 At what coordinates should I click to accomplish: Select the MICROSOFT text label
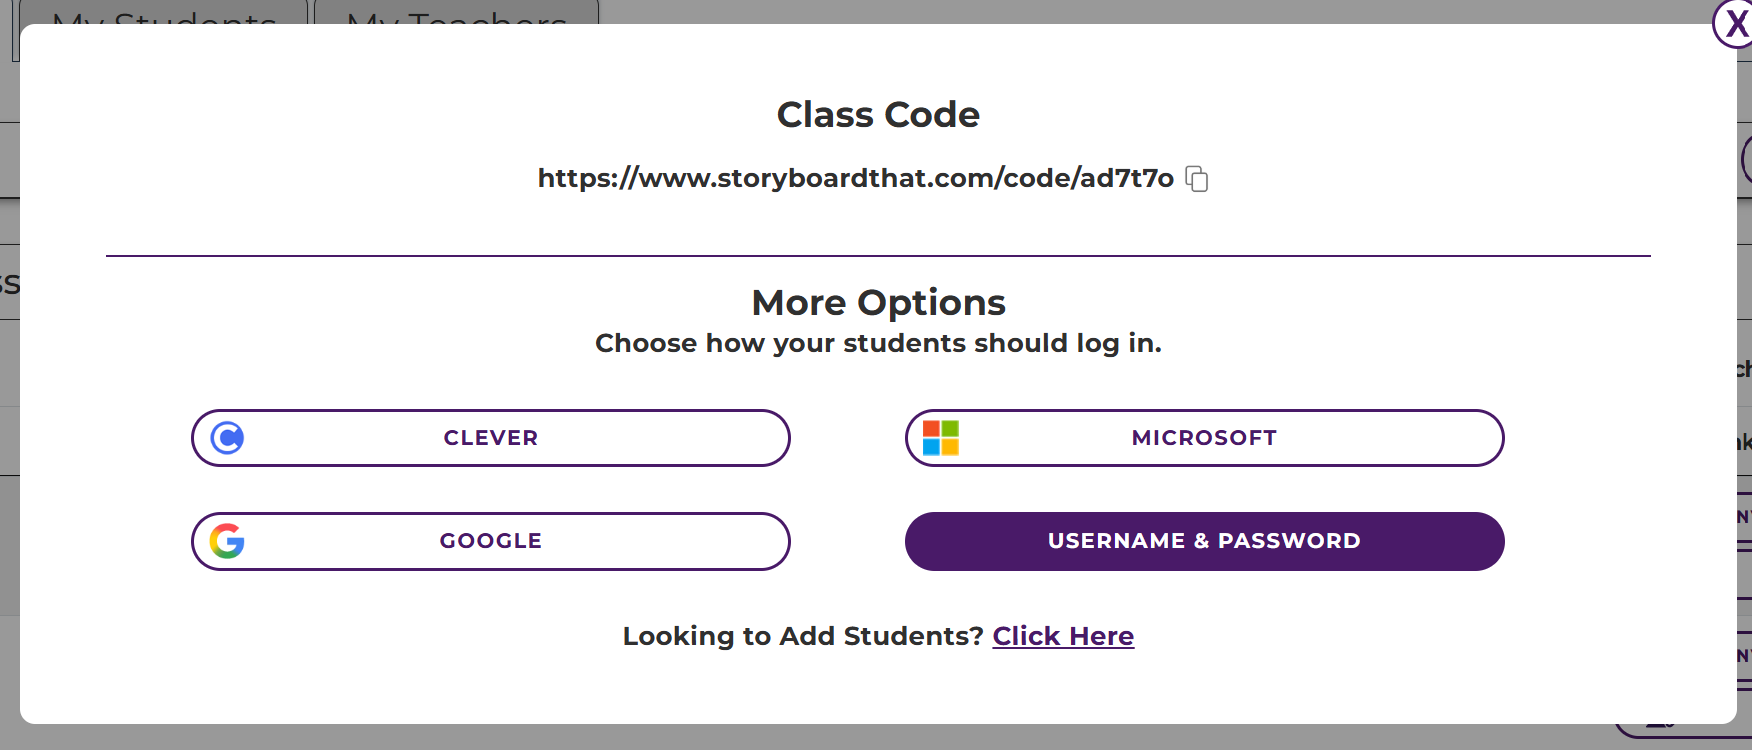[1204, 438]
